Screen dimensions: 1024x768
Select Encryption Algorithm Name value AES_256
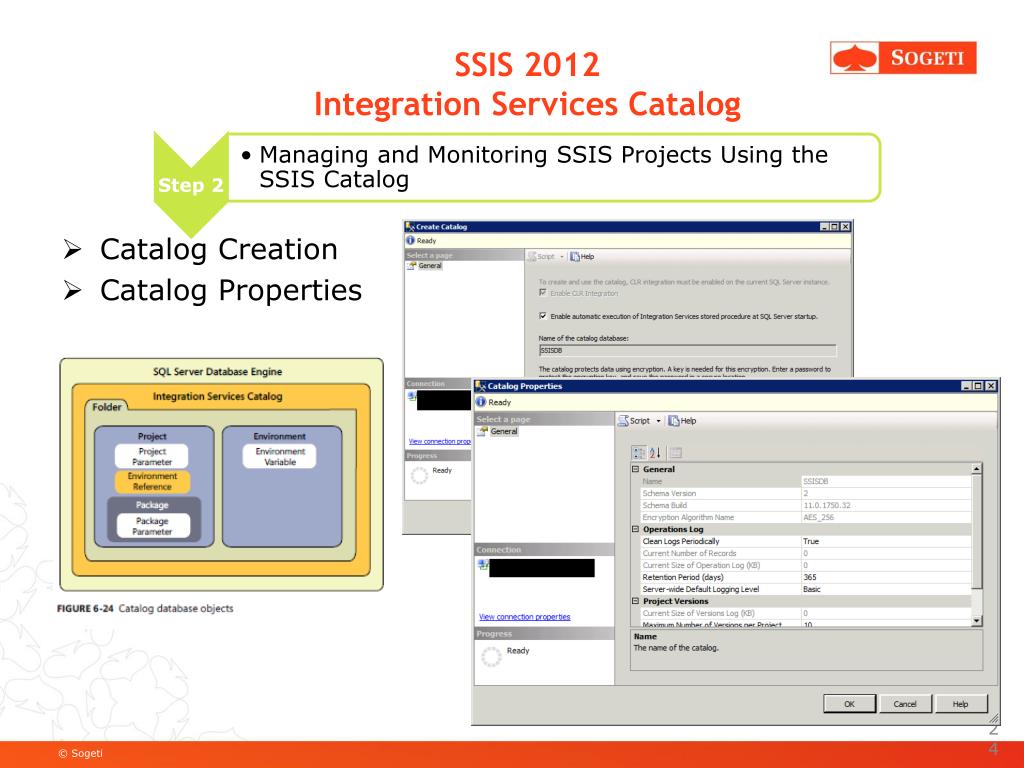[x=886, y=517]
